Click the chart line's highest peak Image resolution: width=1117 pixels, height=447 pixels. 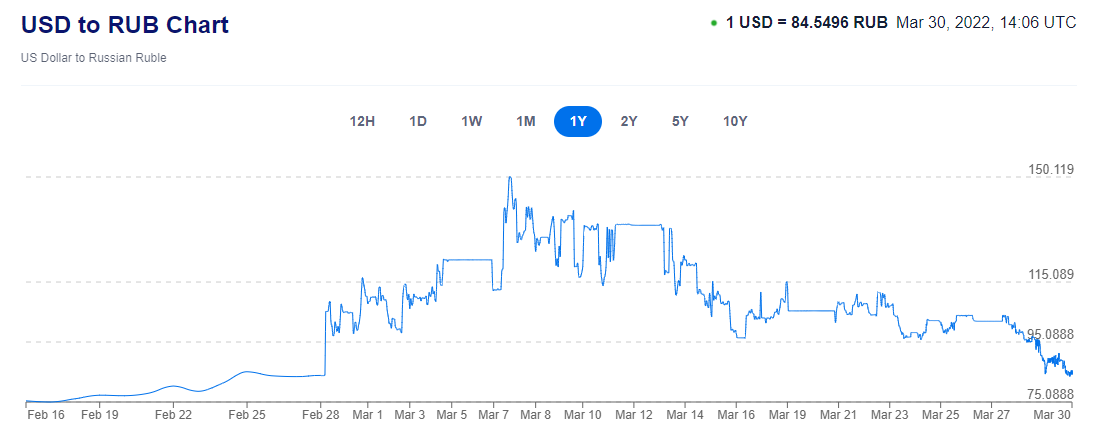[510, 178]
